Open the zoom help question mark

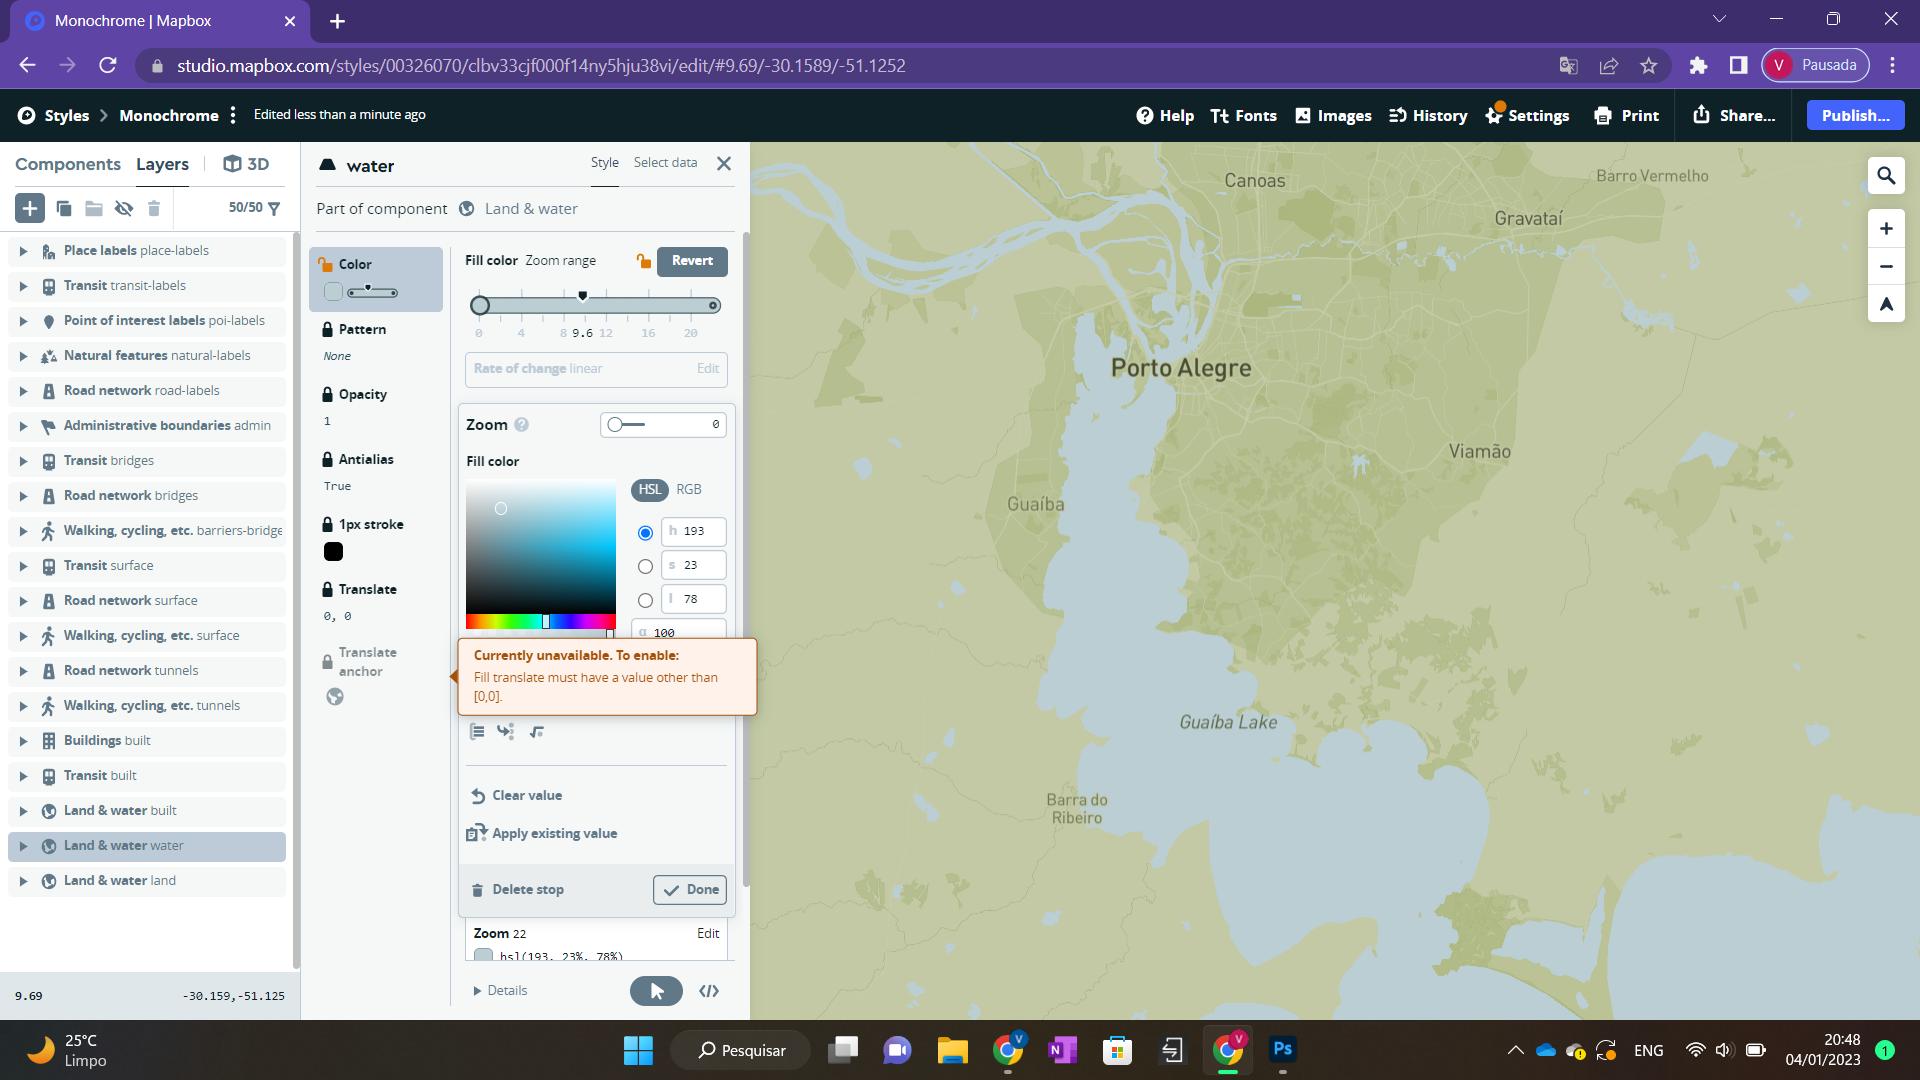(x=521, y=425)
